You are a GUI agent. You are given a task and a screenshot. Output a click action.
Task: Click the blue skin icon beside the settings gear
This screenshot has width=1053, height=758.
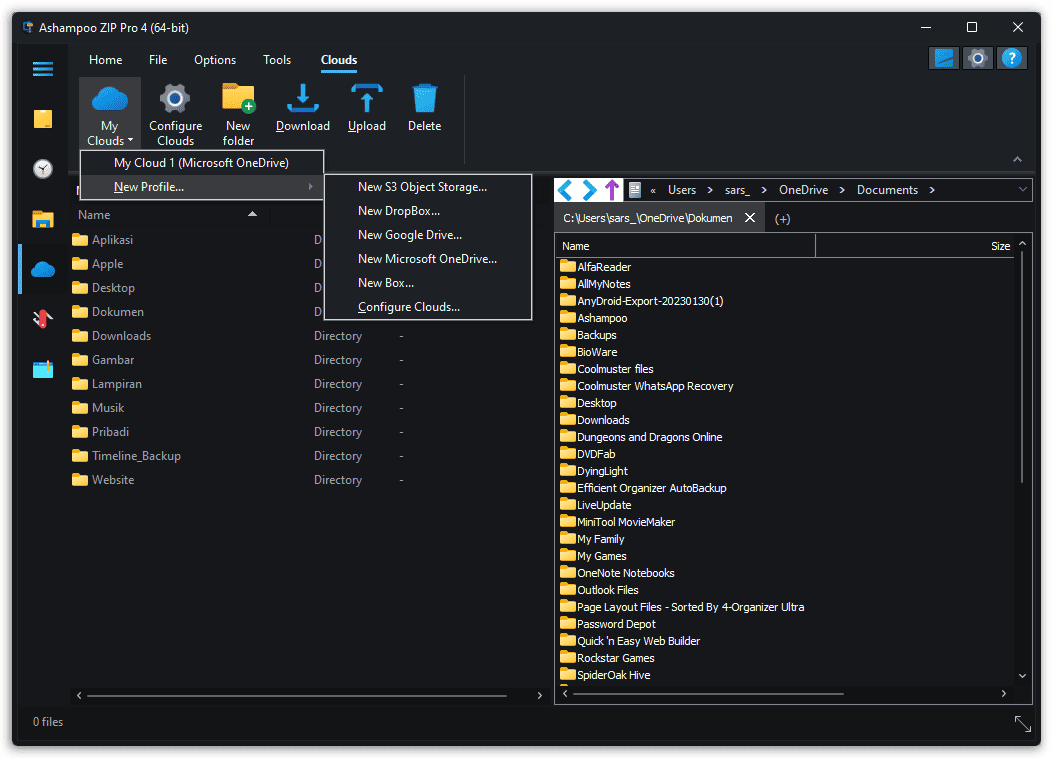click(944, 58)
